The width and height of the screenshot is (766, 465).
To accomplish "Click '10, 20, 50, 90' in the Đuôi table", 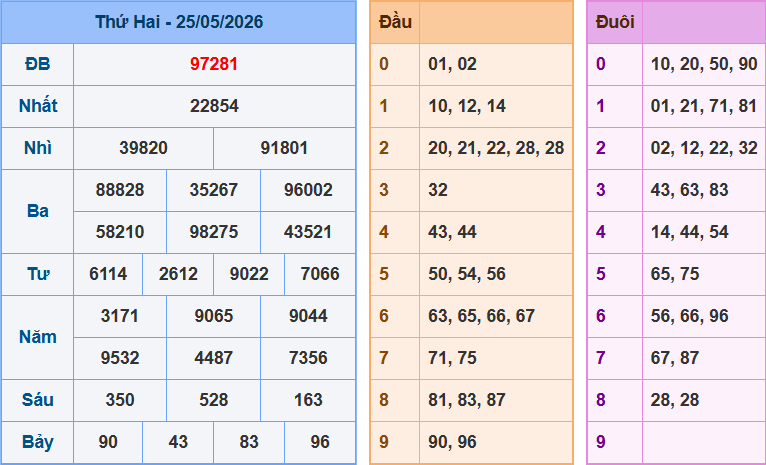I will [704, 64].
